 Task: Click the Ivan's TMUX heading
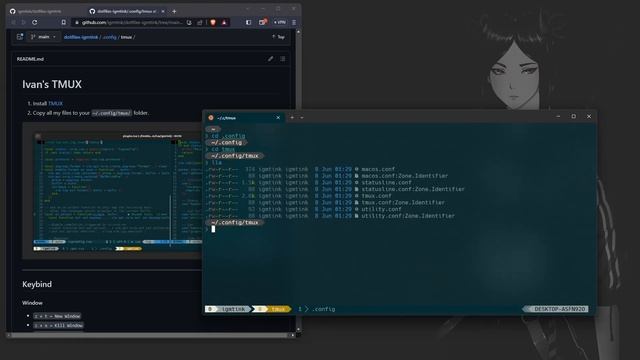(52, 84)
